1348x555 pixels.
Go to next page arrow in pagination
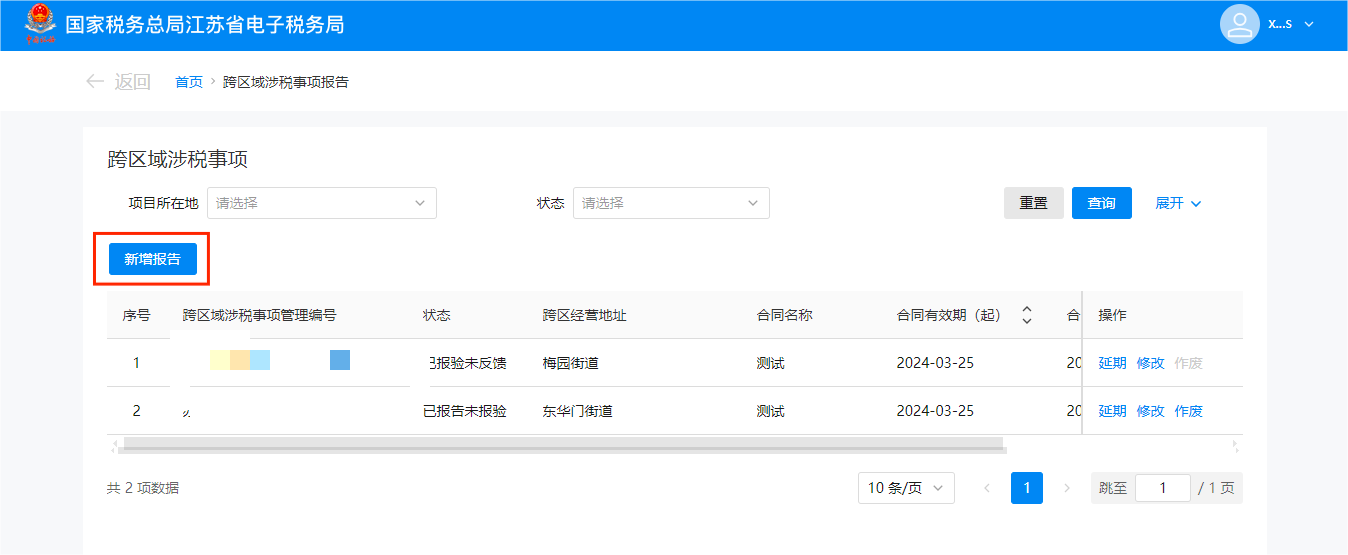(x=1067, y=488)
